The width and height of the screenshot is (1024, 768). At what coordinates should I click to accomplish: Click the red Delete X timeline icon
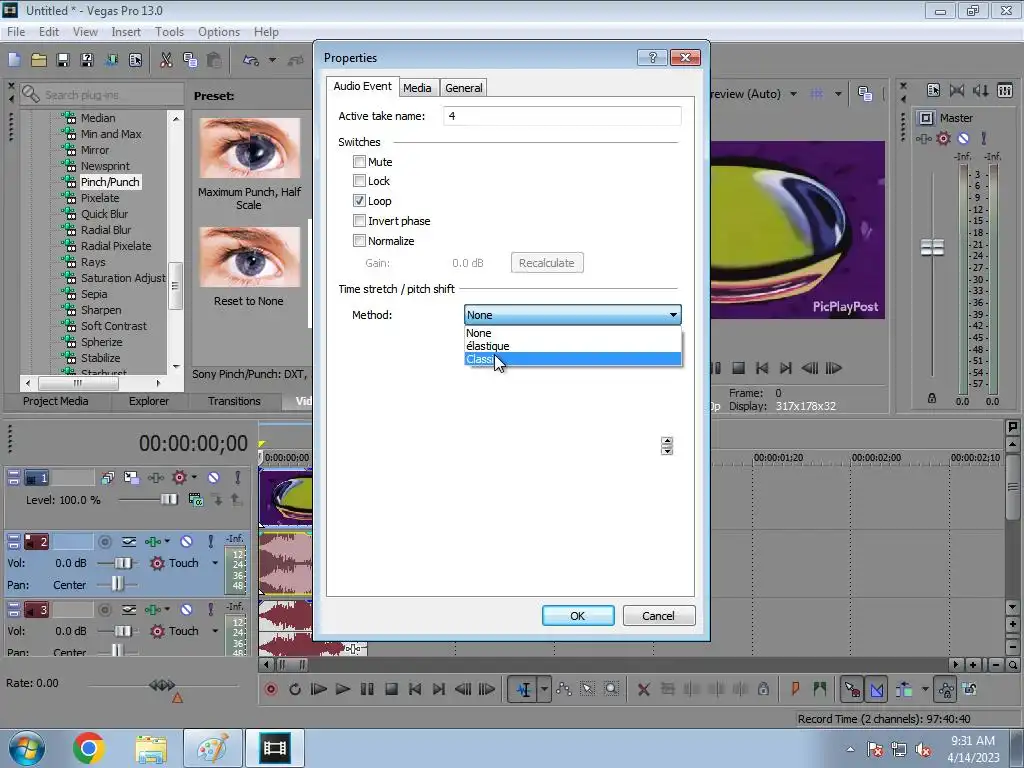pyautogui.click(x=643, y=689)
